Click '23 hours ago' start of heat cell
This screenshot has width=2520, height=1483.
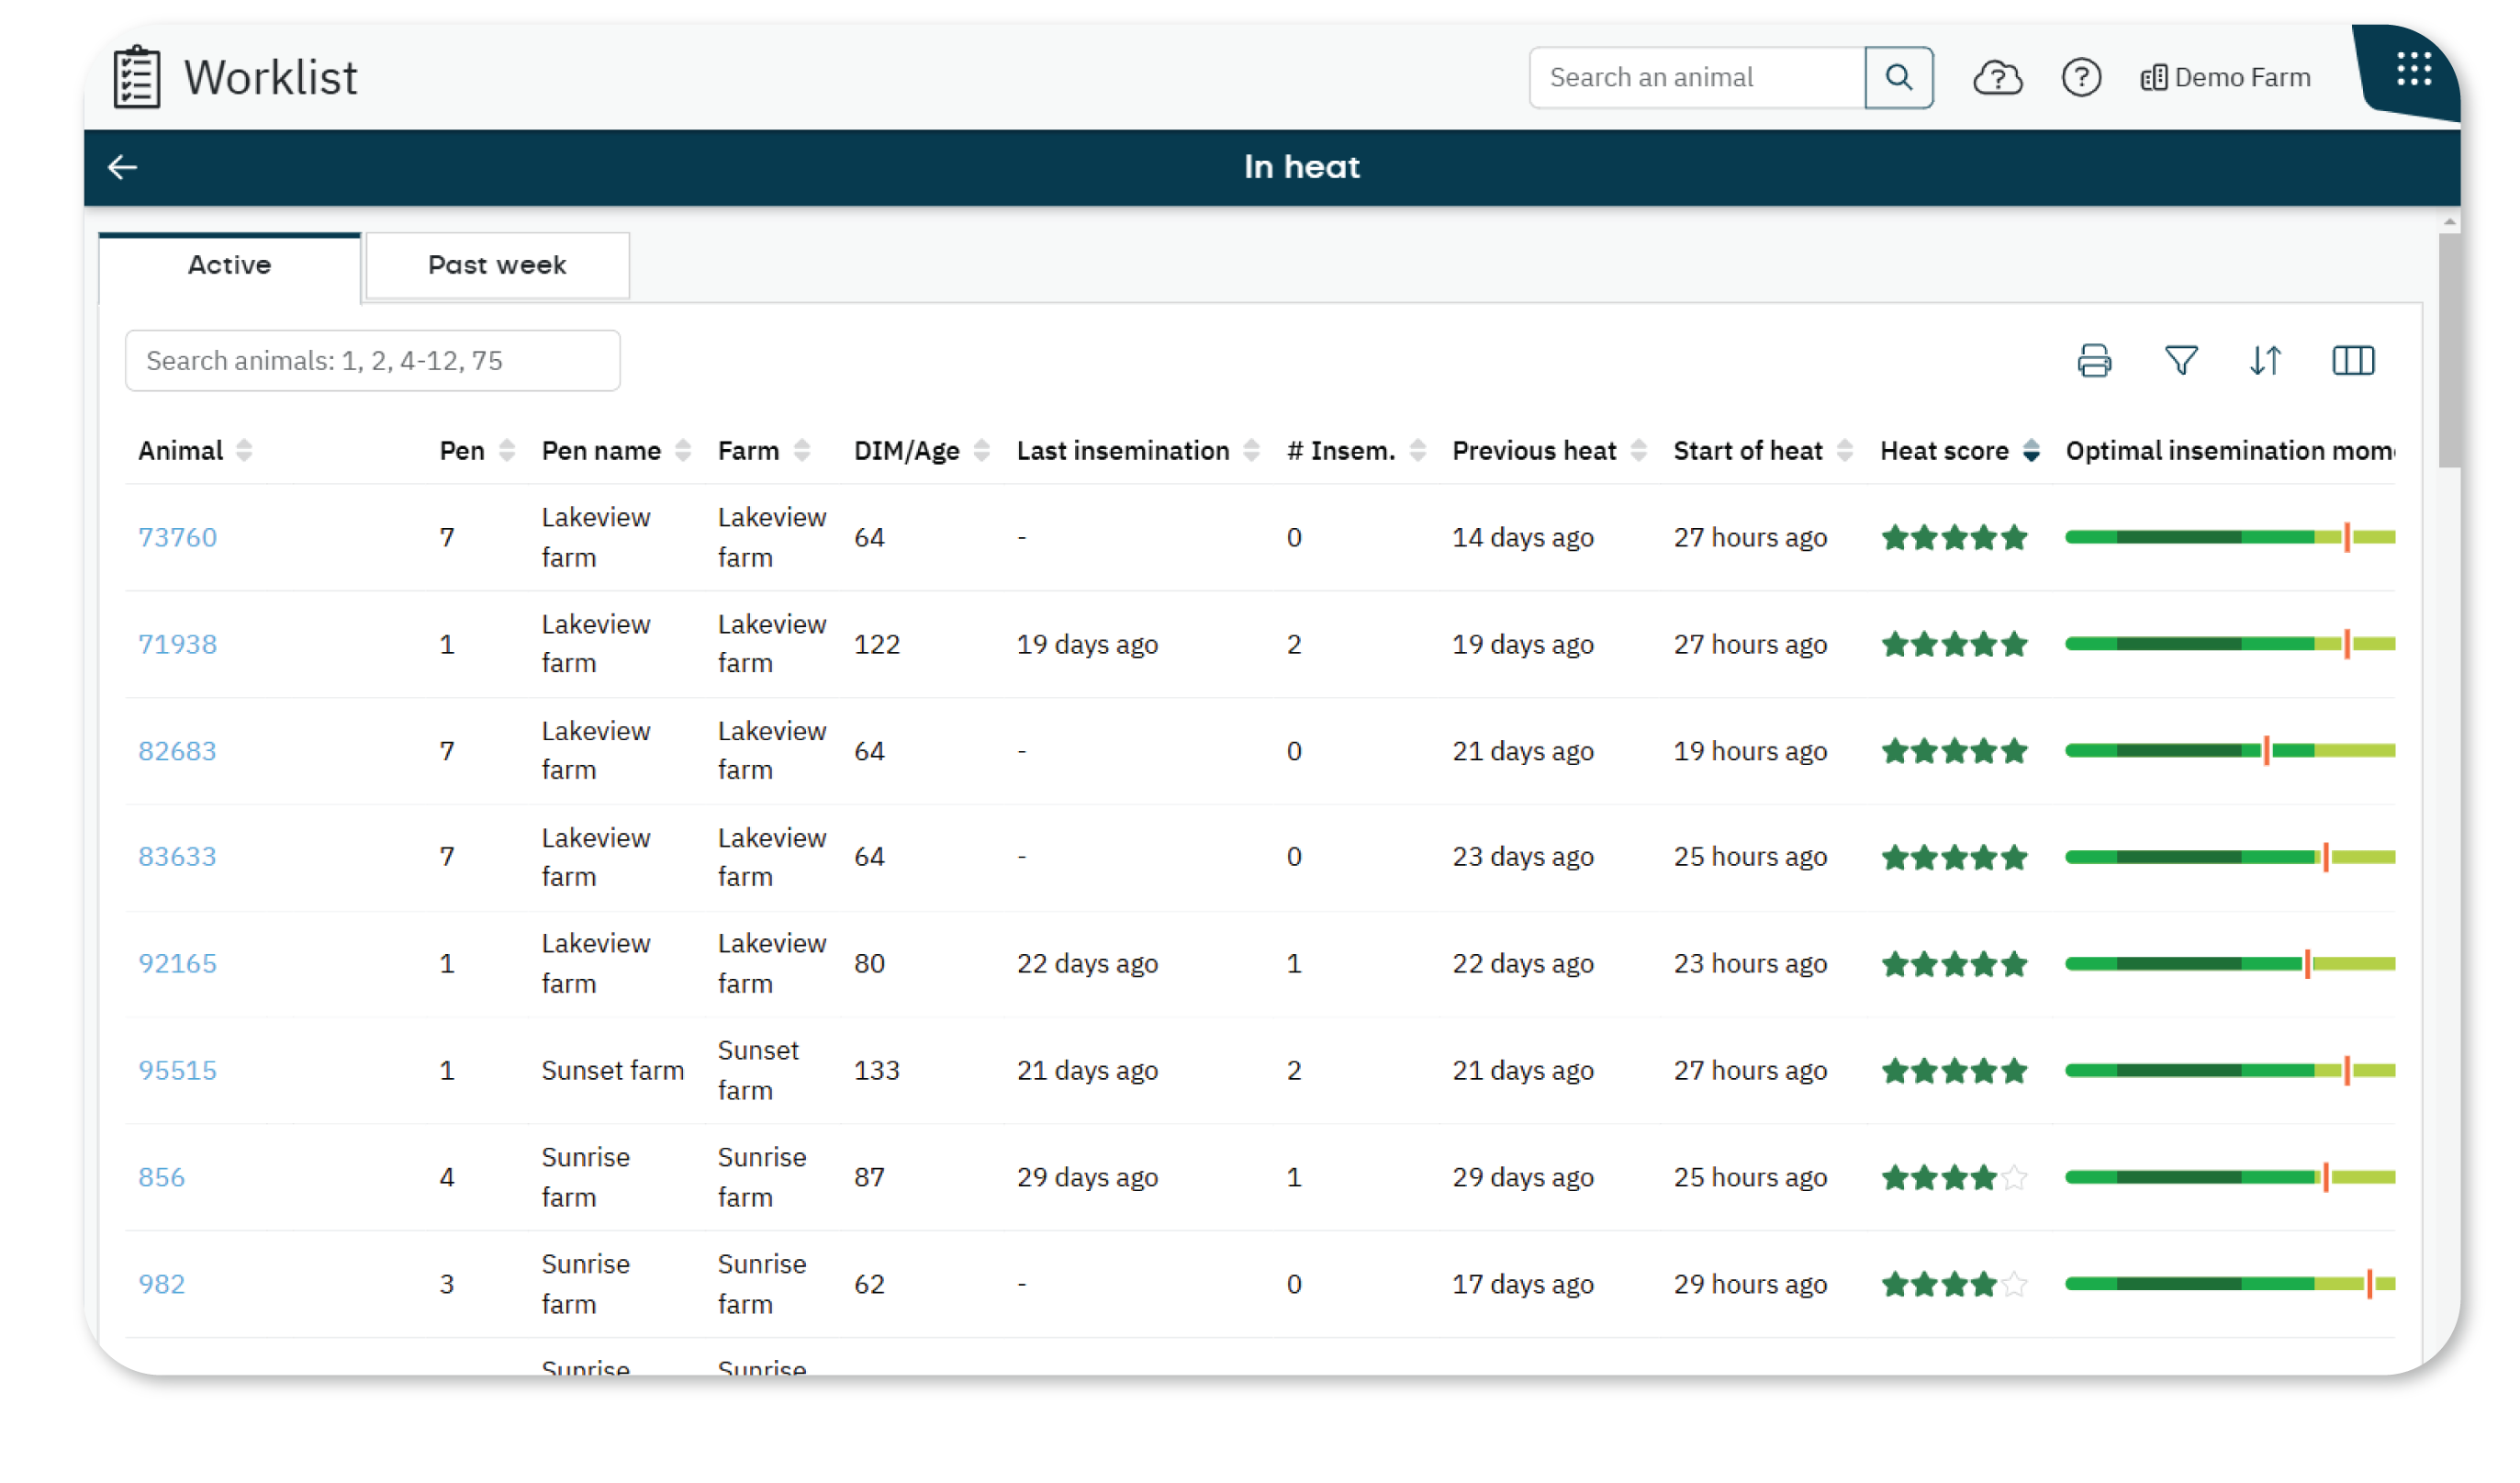coord(1750,965)
